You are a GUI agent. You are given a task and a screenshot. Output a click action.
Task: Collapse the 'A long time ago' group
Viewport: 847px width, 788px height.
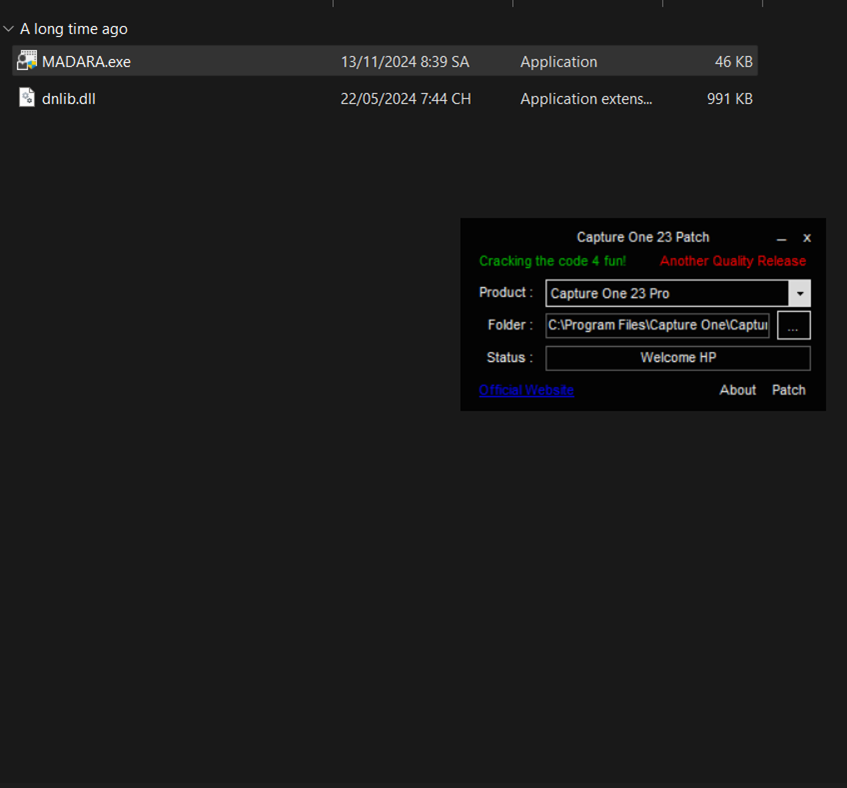8,29
